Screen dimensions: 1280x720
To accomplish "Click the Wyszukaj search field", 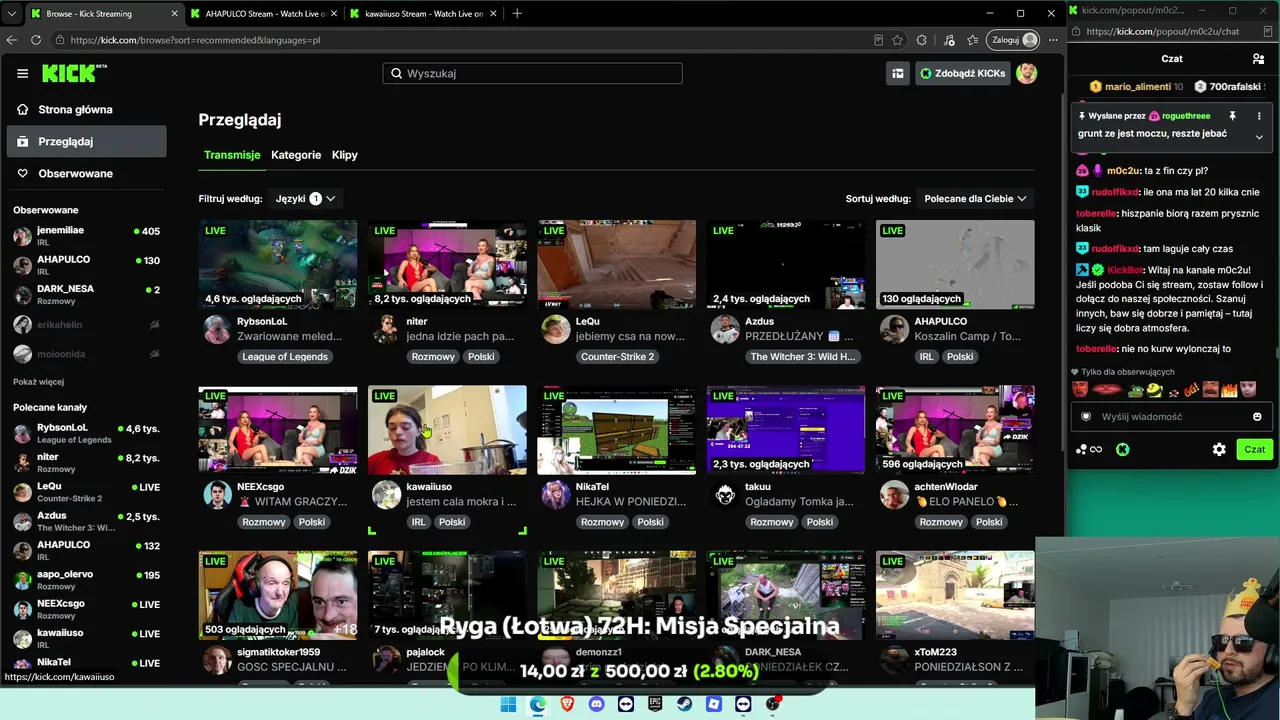I will click(x=532, y=73).
